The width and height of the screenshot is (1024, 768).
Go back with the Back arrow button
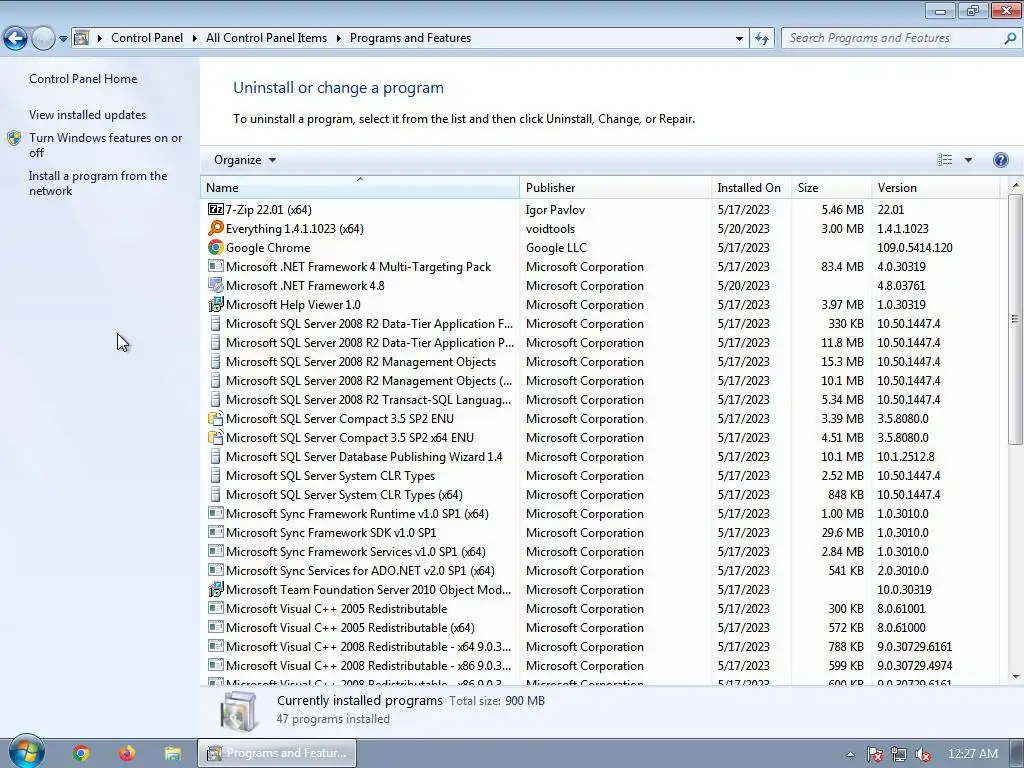click(15, 39)
